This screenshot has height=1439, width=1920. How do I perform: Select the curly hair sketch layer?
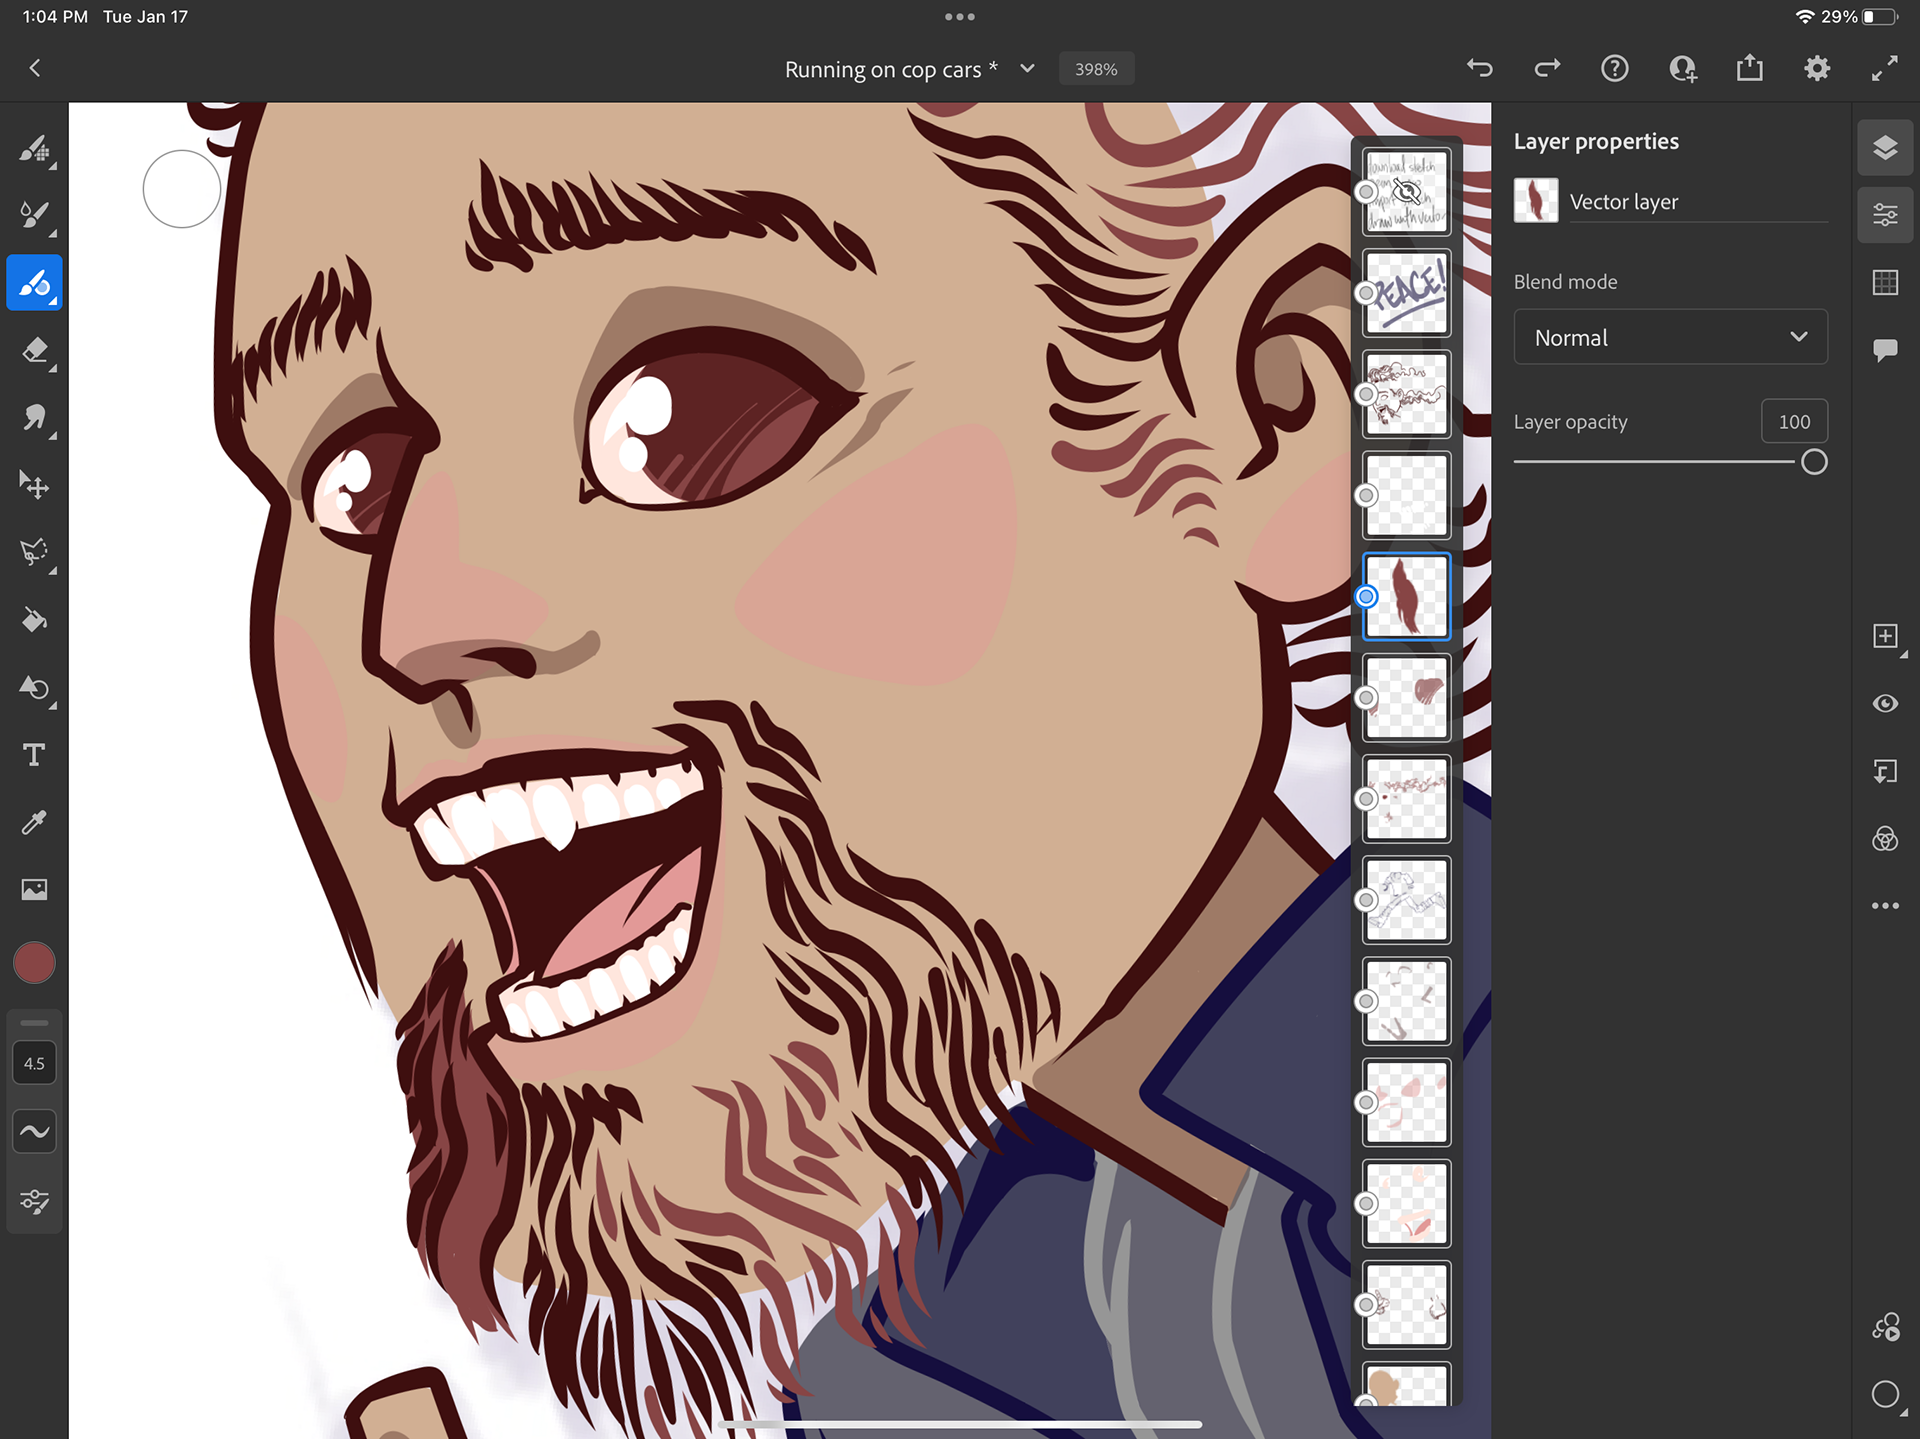coord(1406,394)
